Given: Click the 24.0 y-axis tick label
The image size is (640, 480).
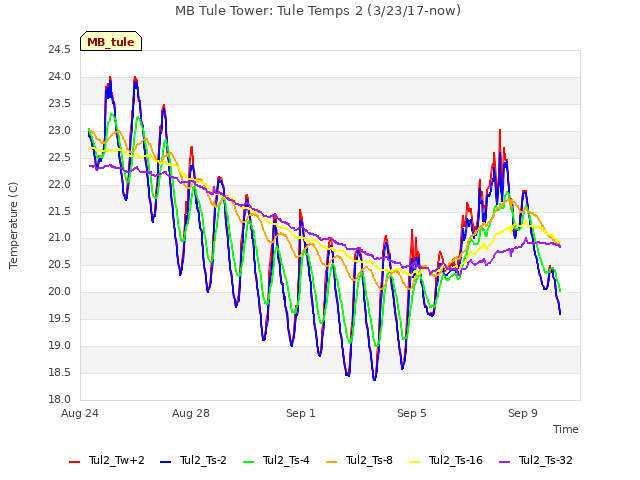Looking at the screenshot, I should pos(60,77).
